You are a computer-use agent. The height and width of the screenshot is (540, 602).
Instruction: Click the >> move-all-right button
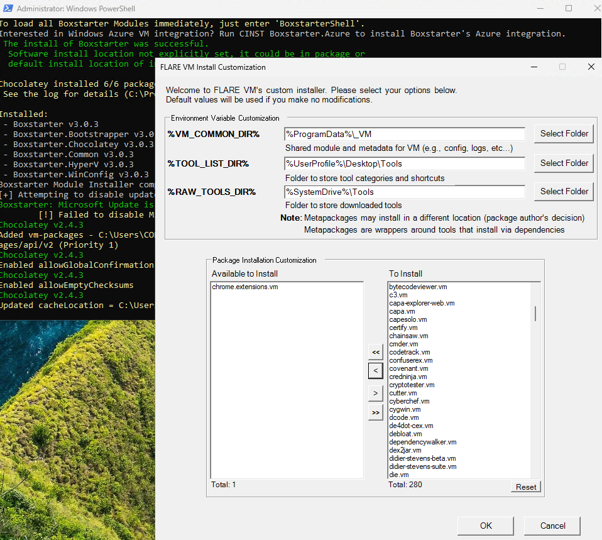(375, 413)
